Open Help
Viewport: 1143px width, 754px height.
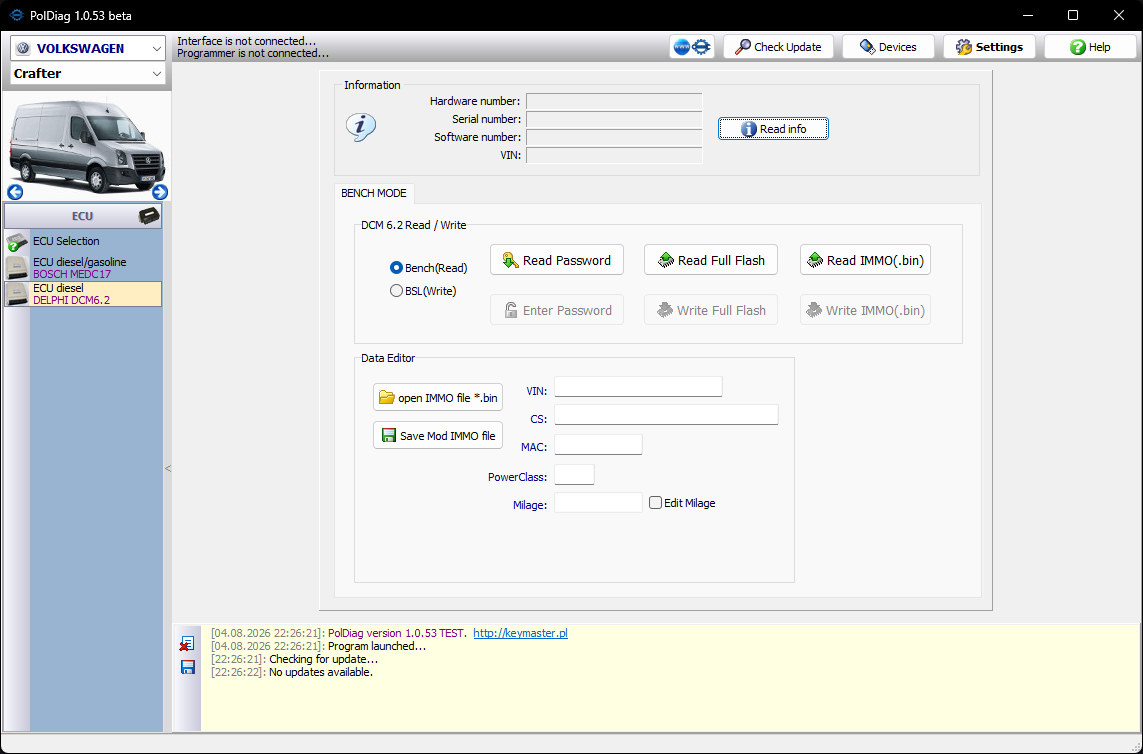(1090, 47)
